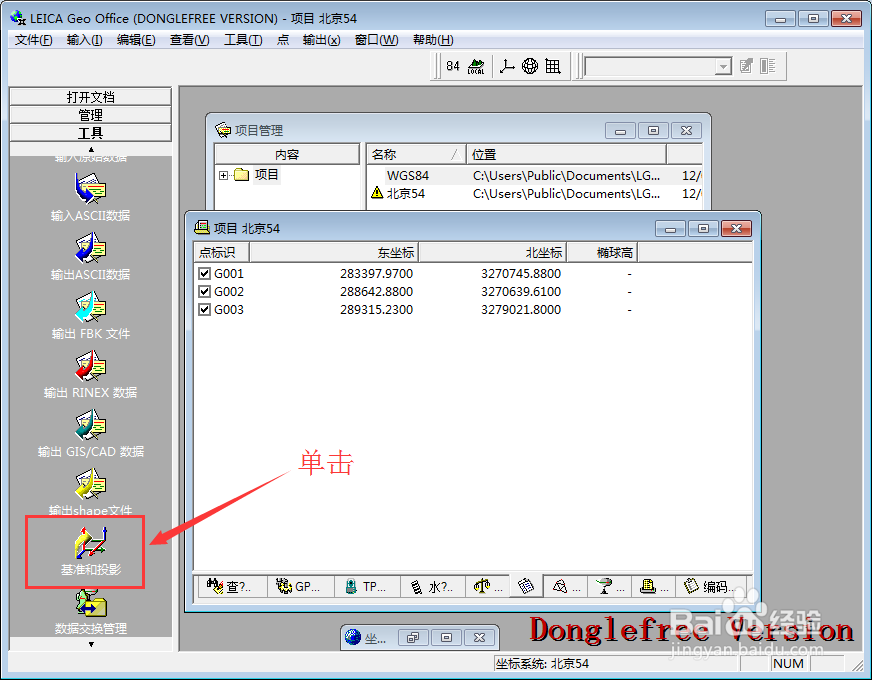Click the 椭球高 column header
The width and height of the screenshot is (872, 680).
coord(602,252)
